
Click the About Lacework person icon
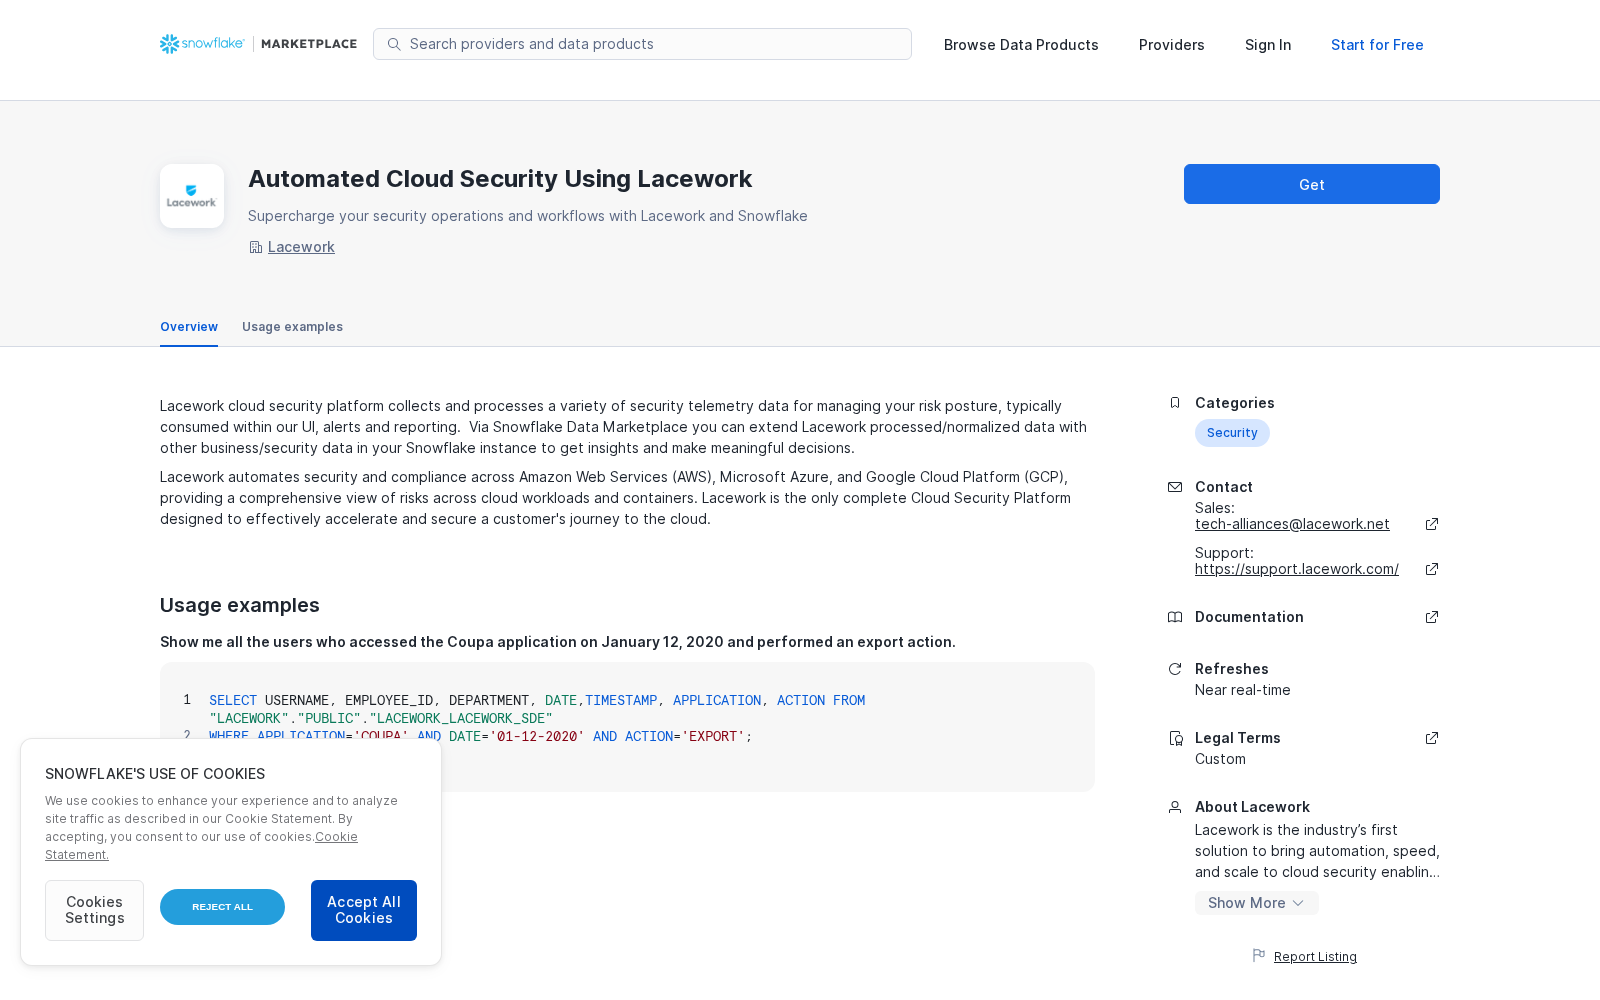(1175, 807)
